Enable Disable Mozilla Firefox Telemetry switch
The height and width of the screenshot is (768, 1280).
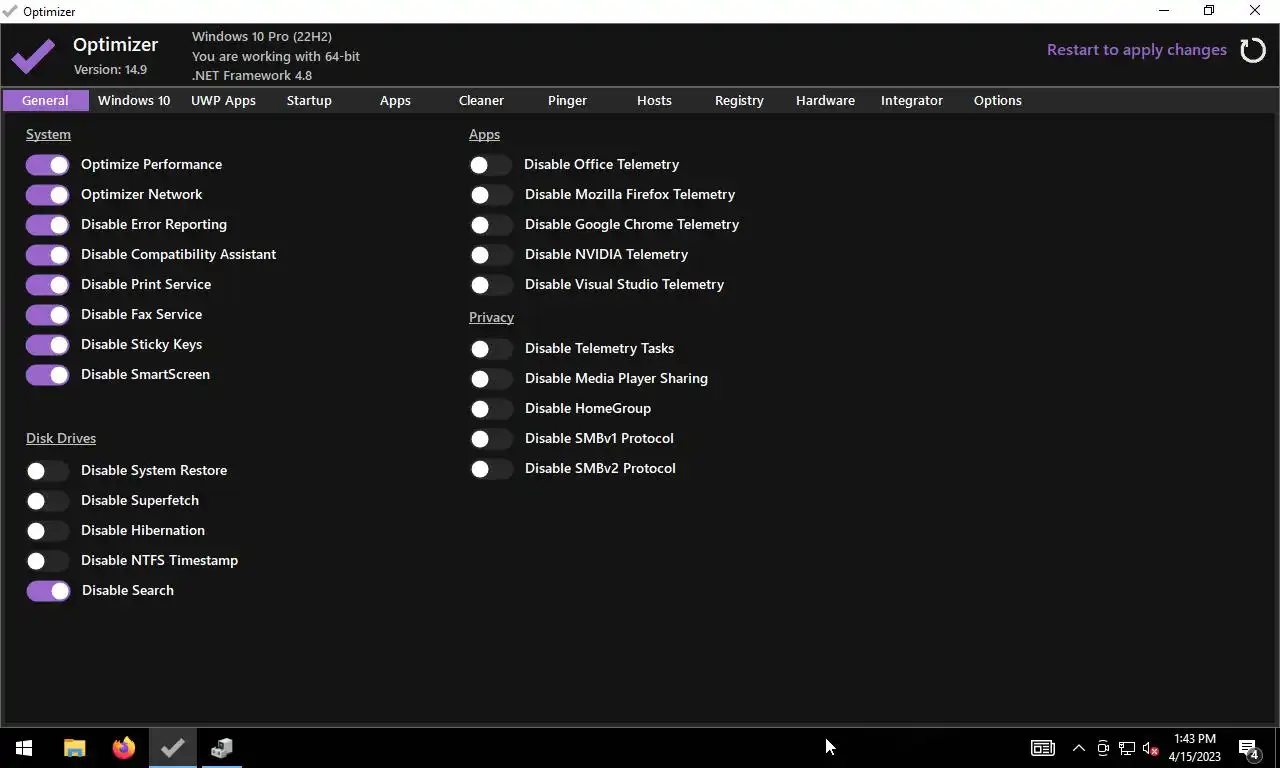(x=491, y=195)
